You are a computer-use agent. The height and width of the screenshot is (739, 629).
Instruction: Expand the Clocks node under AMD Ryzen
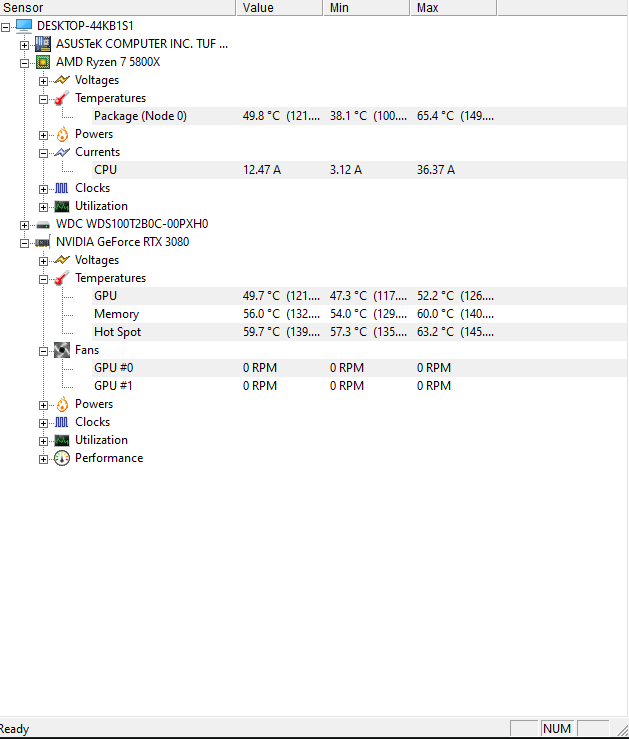[x=43, y=189]
